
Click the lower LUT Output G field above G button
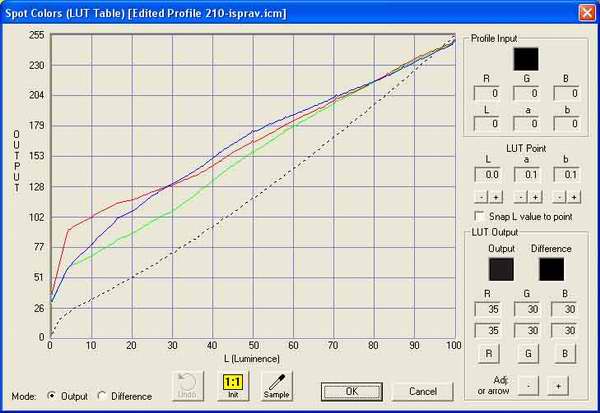[527, 330]
